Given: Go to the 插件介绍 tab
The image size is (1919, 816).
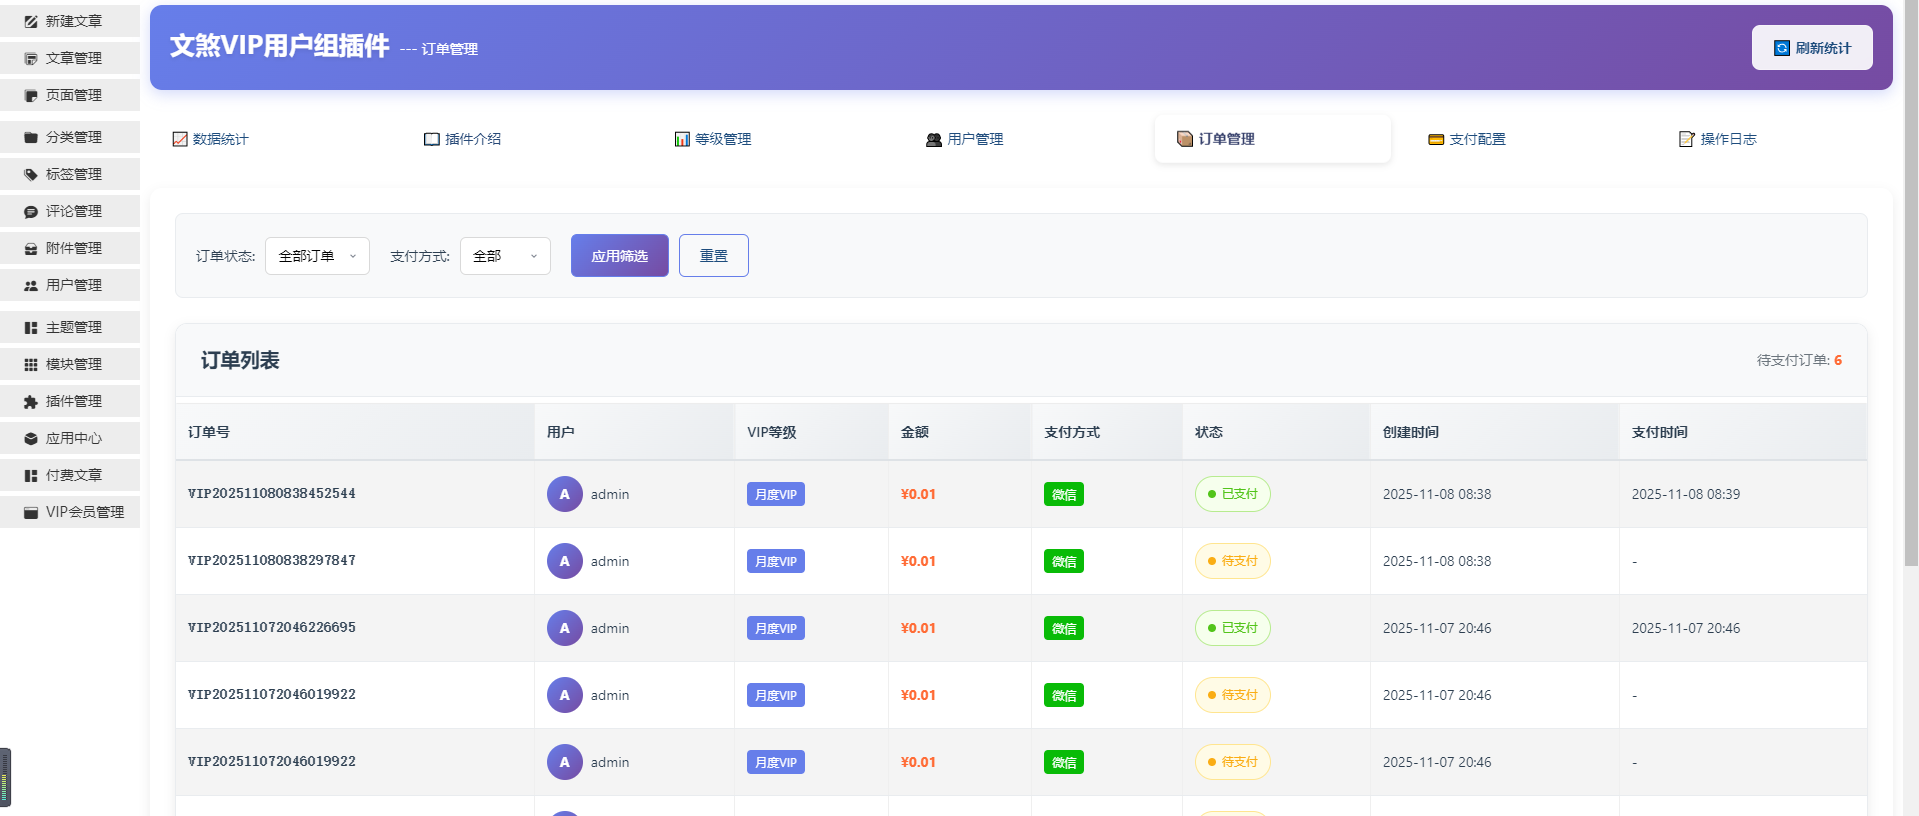Looking at the screenshot, I should coord(462,139).
